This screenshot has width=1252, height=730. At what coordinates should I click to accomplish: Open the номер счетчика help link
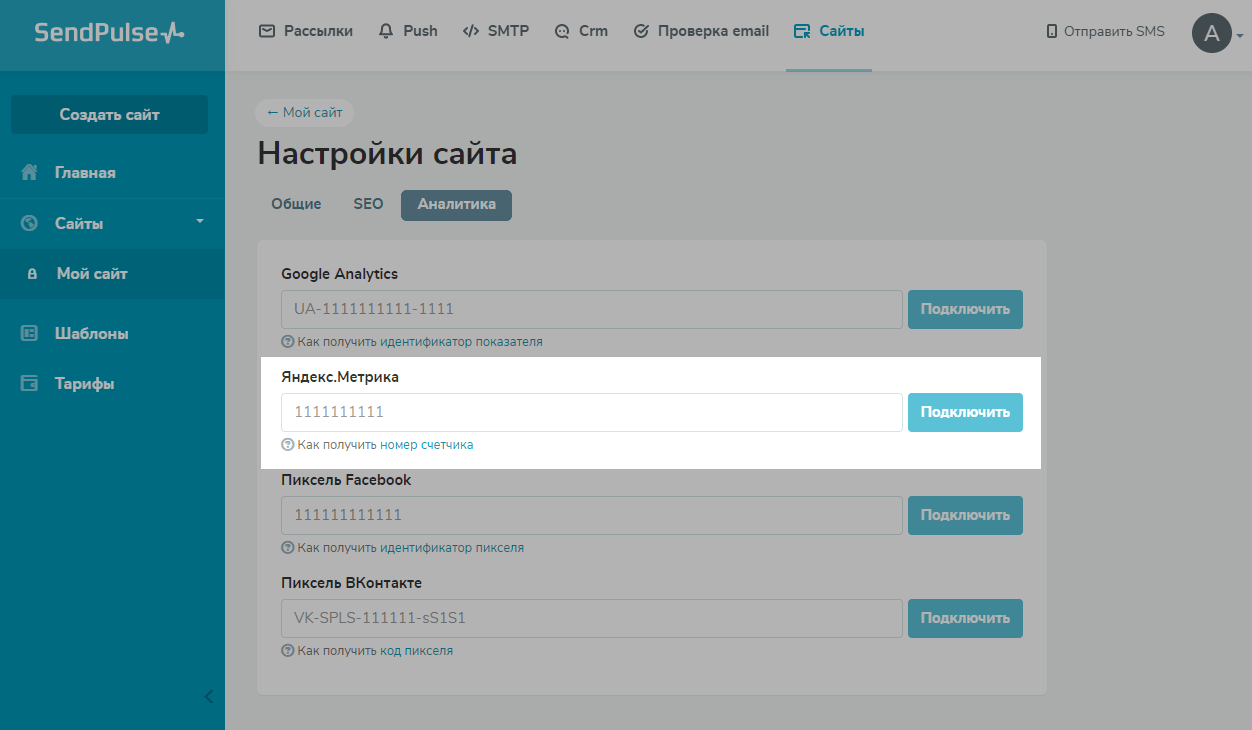pos(426,445)
